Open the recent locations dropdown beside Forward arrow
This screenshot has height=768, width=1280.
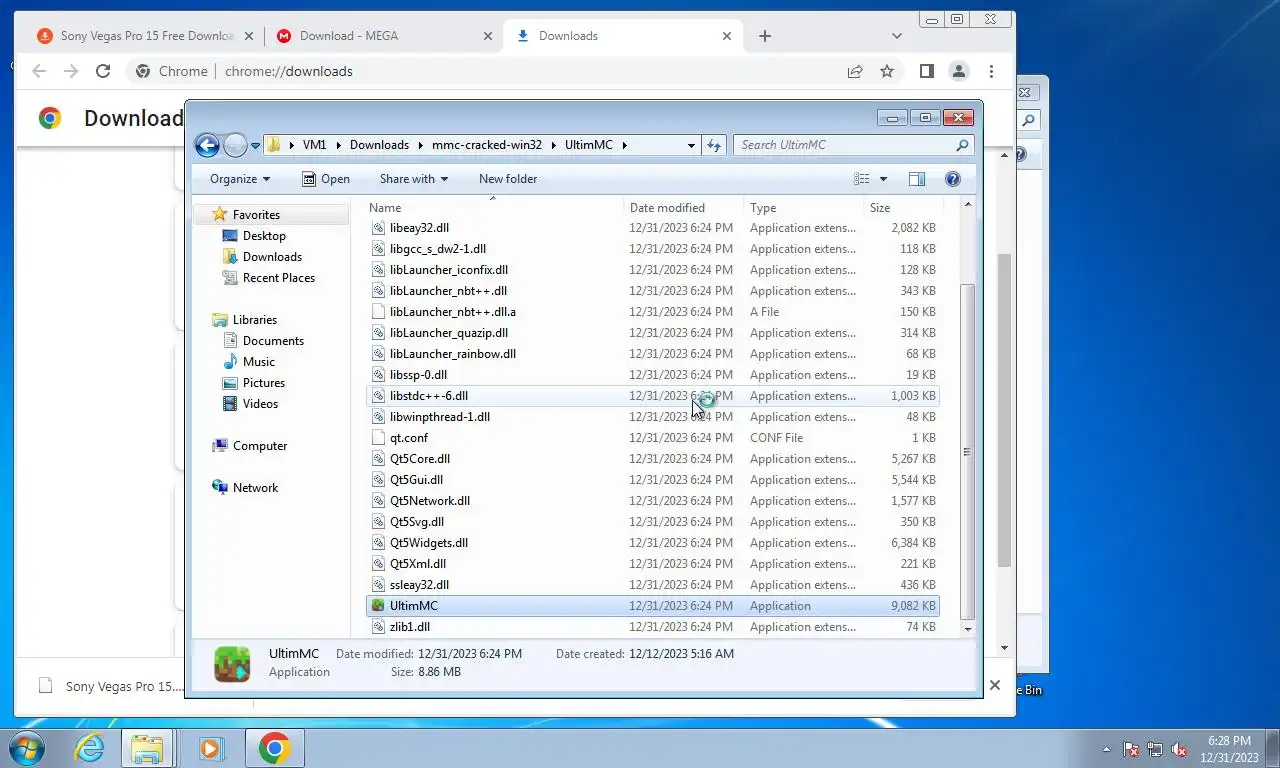255,145
